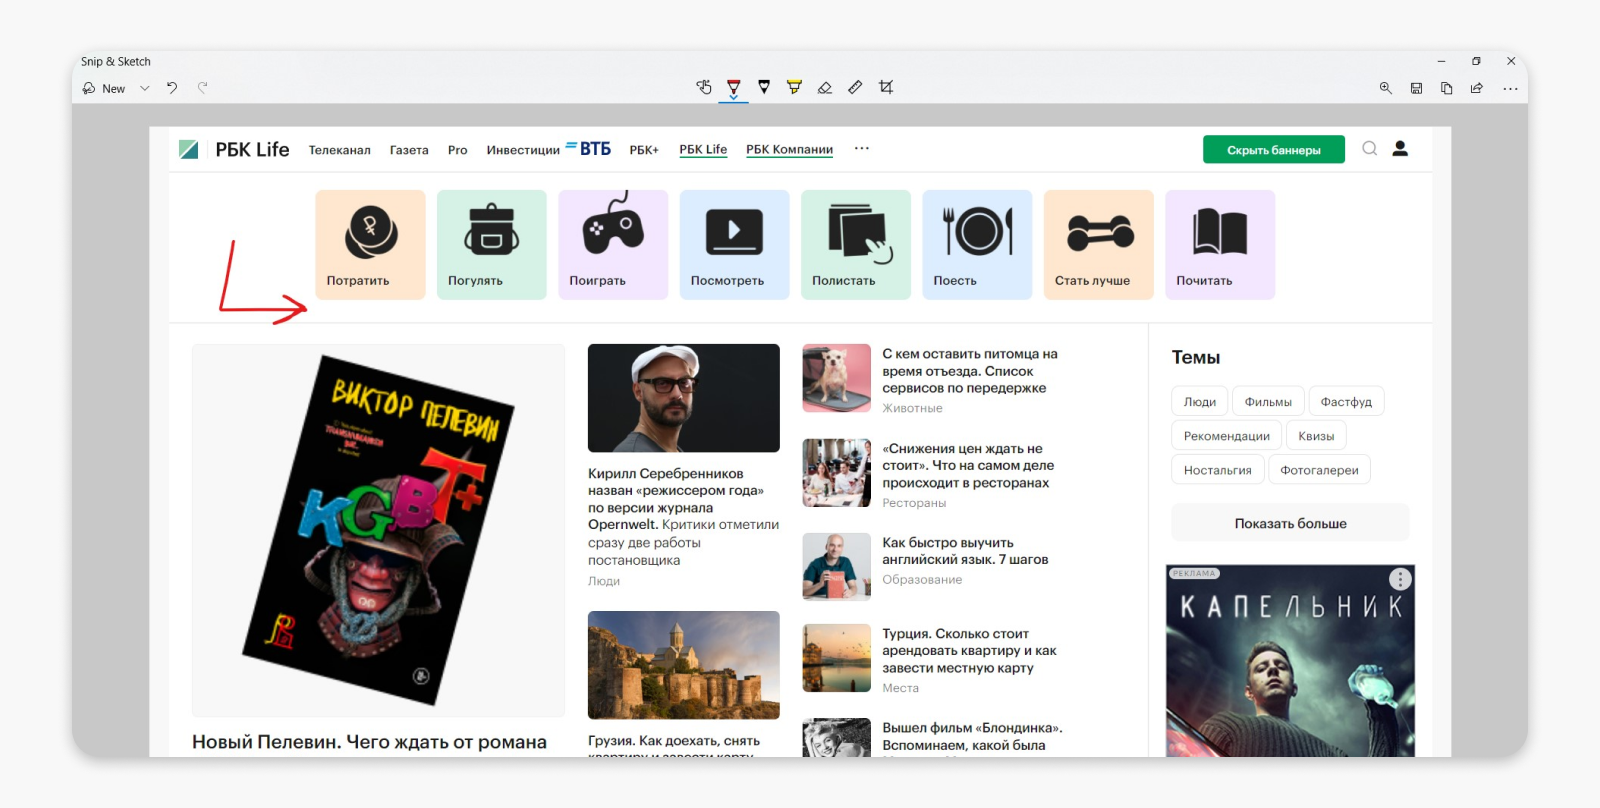This screenshot has height=808, width=1600.
Task: Click the Скрыть баннеры green button
Action: click(x=1274, y=150)
